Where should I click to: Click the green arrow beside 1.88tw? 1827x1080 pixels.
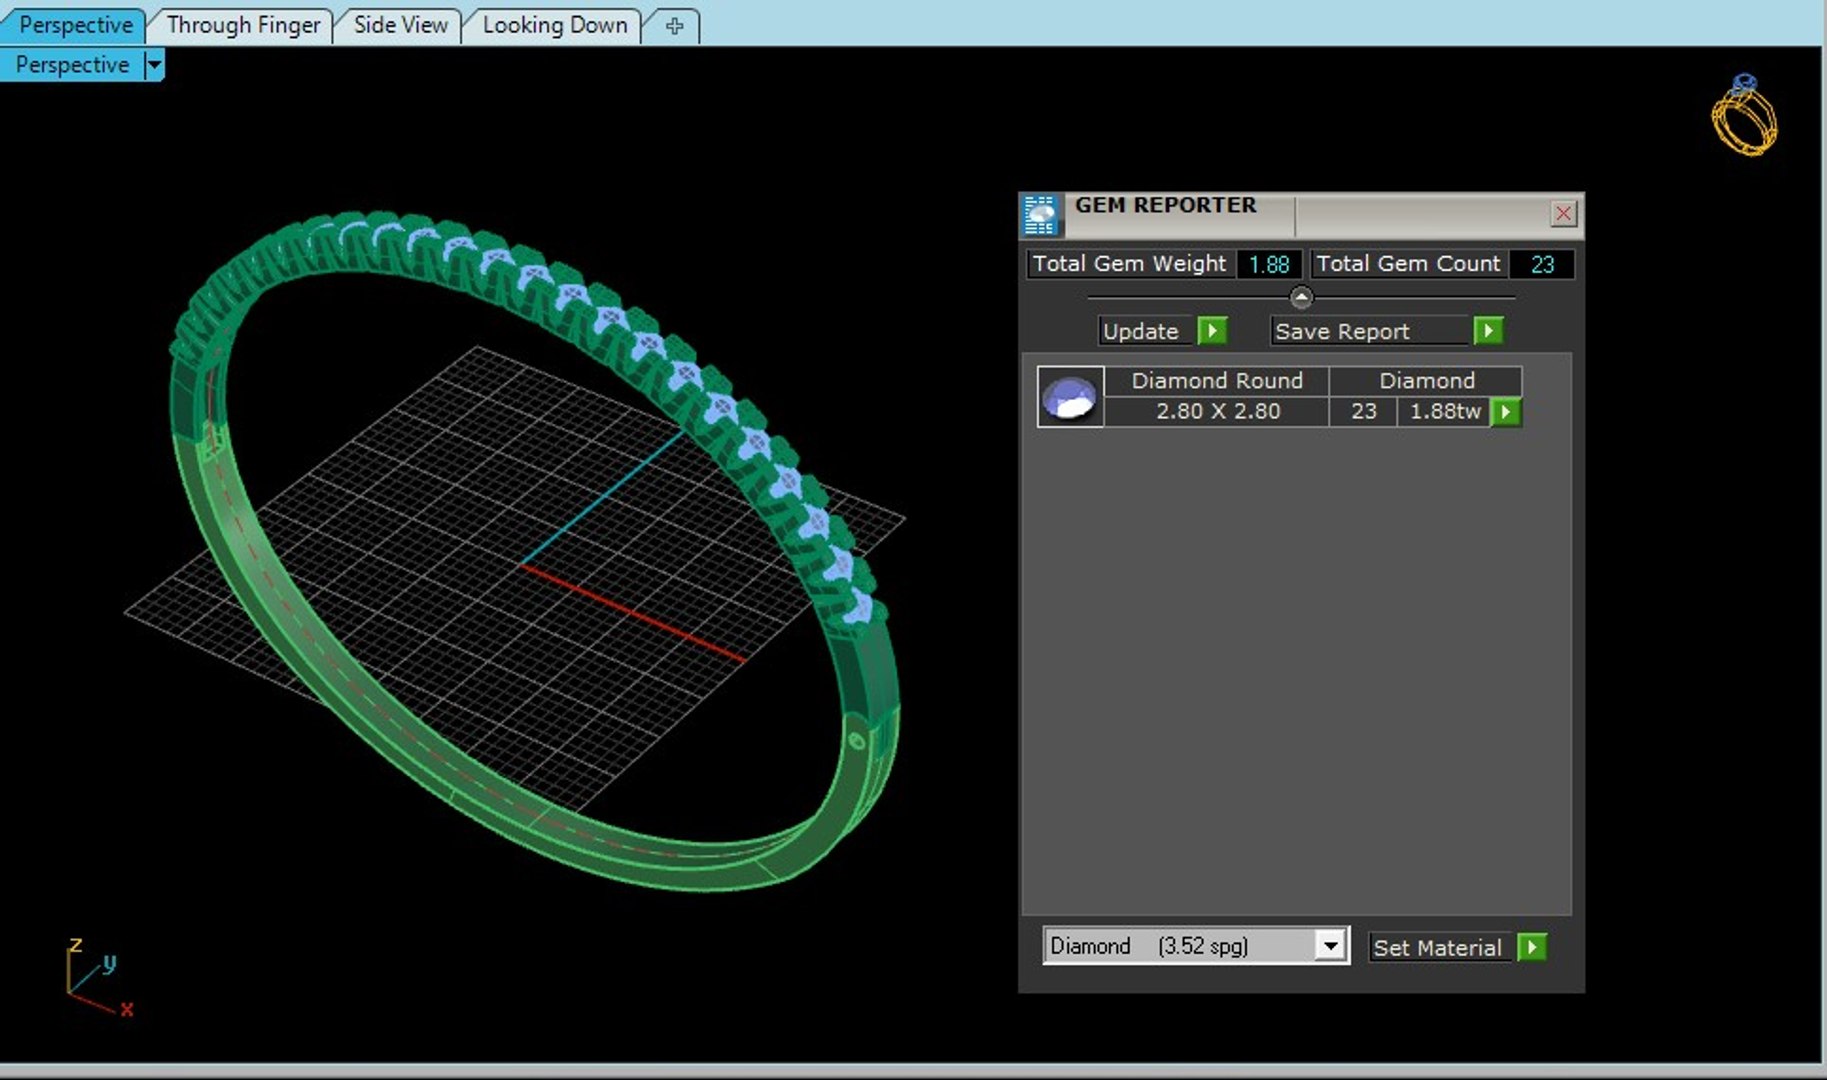click(x=1505, y=411)
